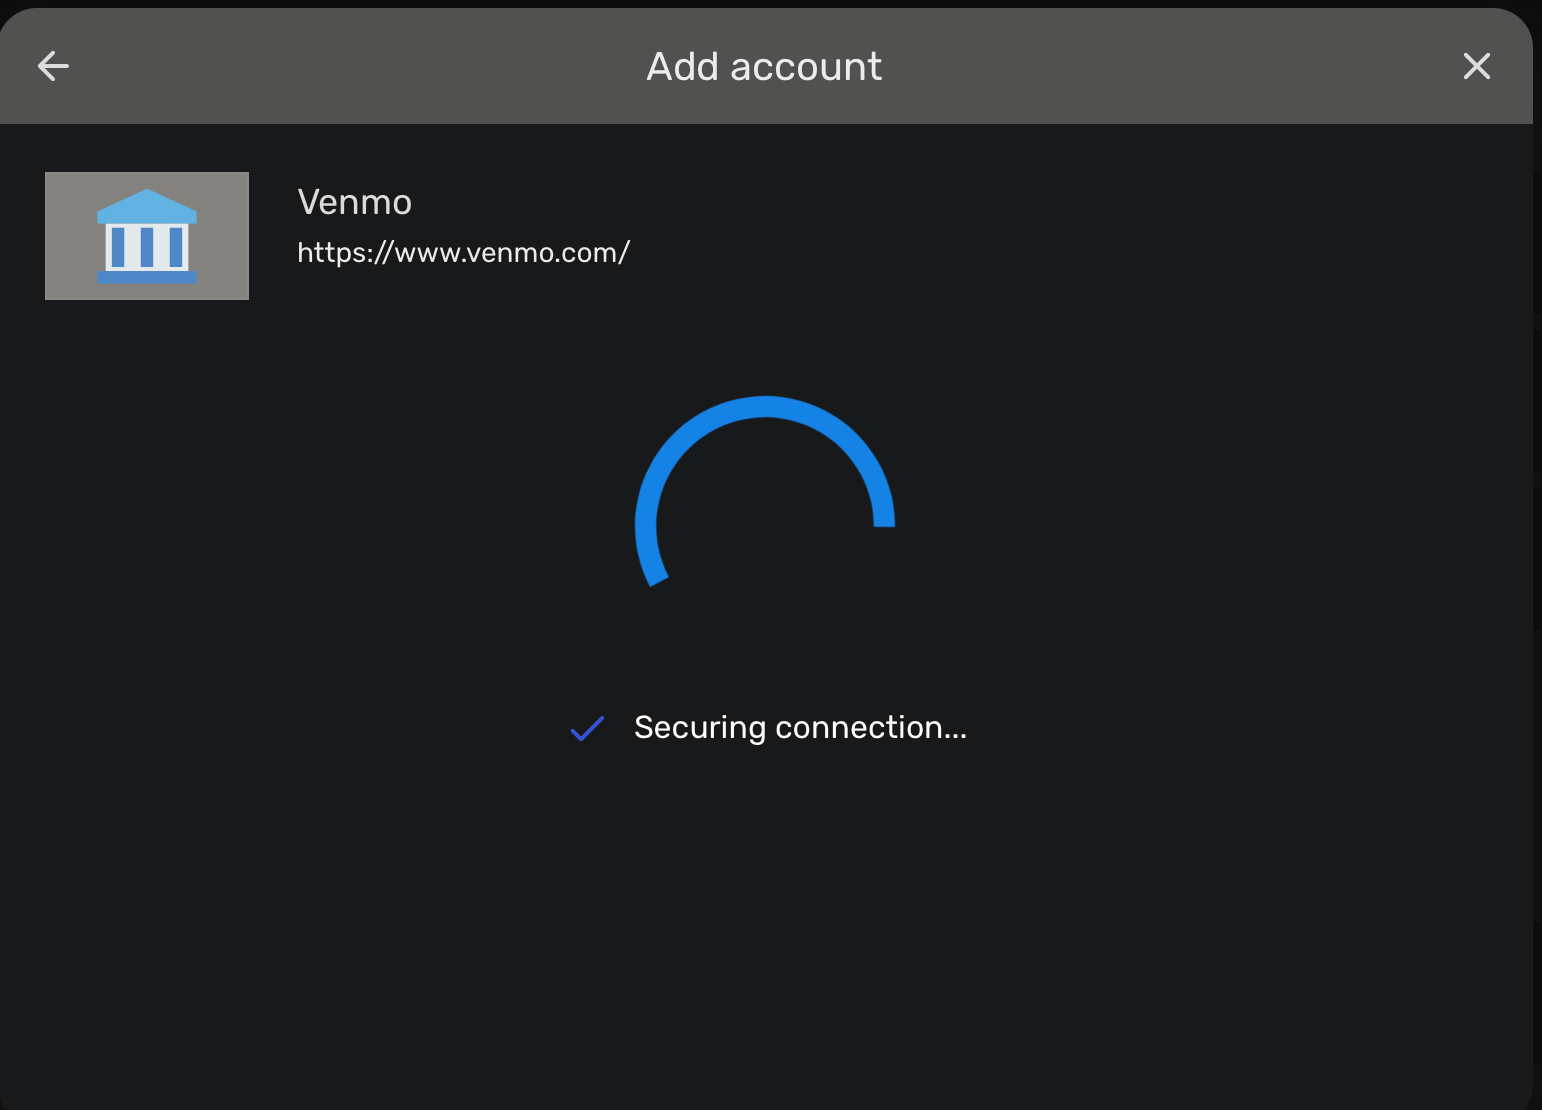Close the Add account dialog
Viewport: 1542px width, 1110px height.
click(x=1476, y=66)
